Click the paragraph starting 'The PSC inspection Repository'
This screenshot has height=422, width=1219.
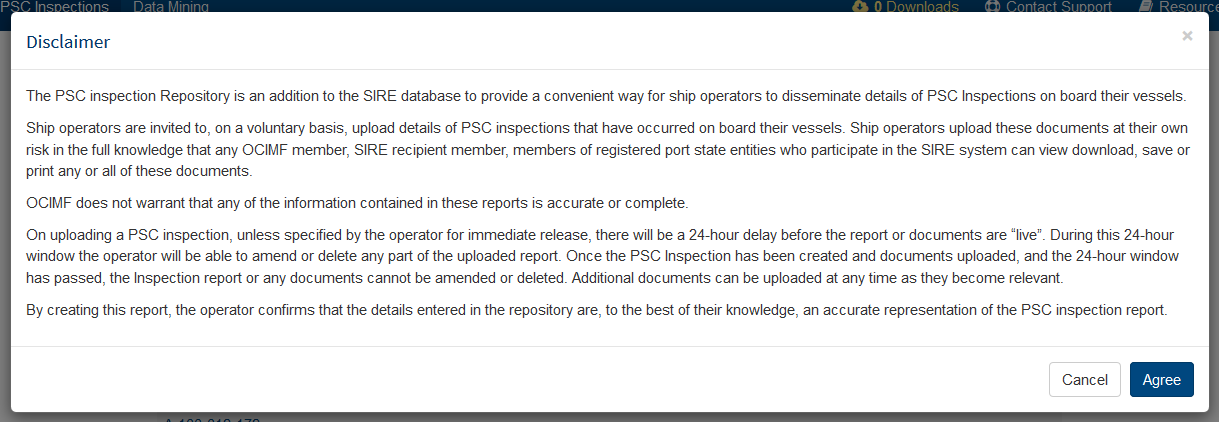tap(606, 96)
